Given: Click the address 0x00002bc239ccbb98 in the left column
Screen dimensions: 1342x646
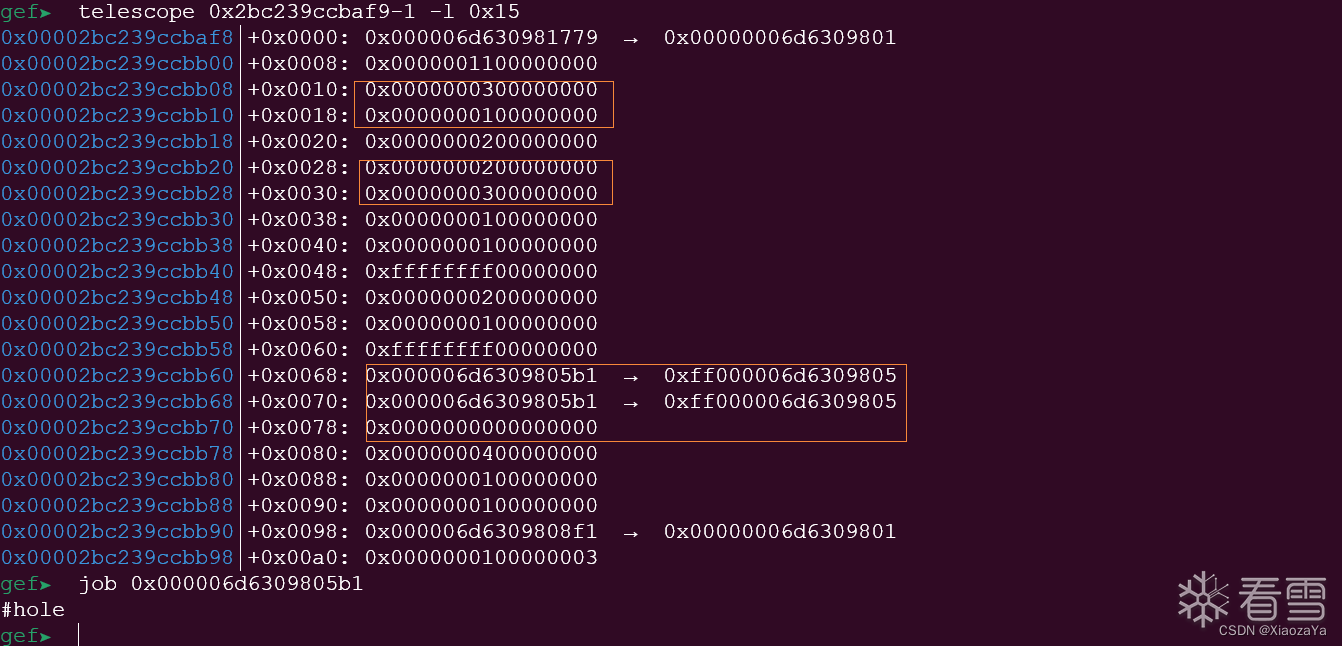Looking at the screenshot, I should pyautogui.click(x=117, y=558).
